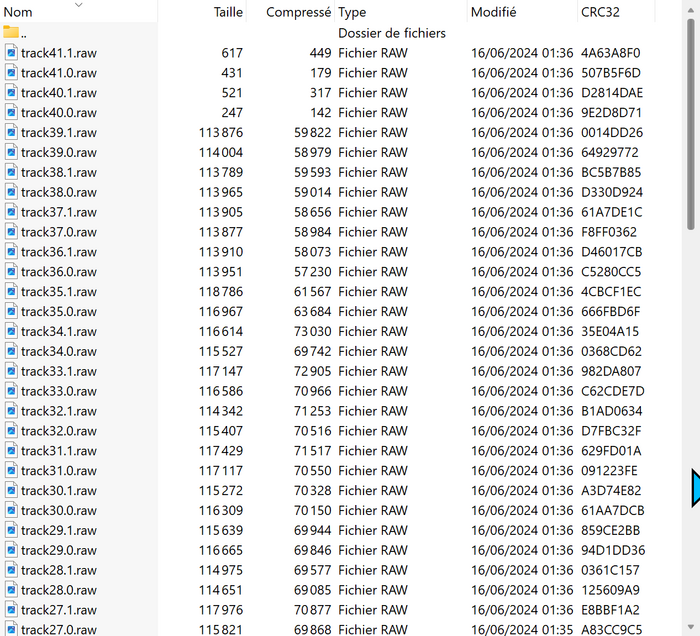Sort the list by Taille column header
This screenshot has height=636, width=700.
228,13
